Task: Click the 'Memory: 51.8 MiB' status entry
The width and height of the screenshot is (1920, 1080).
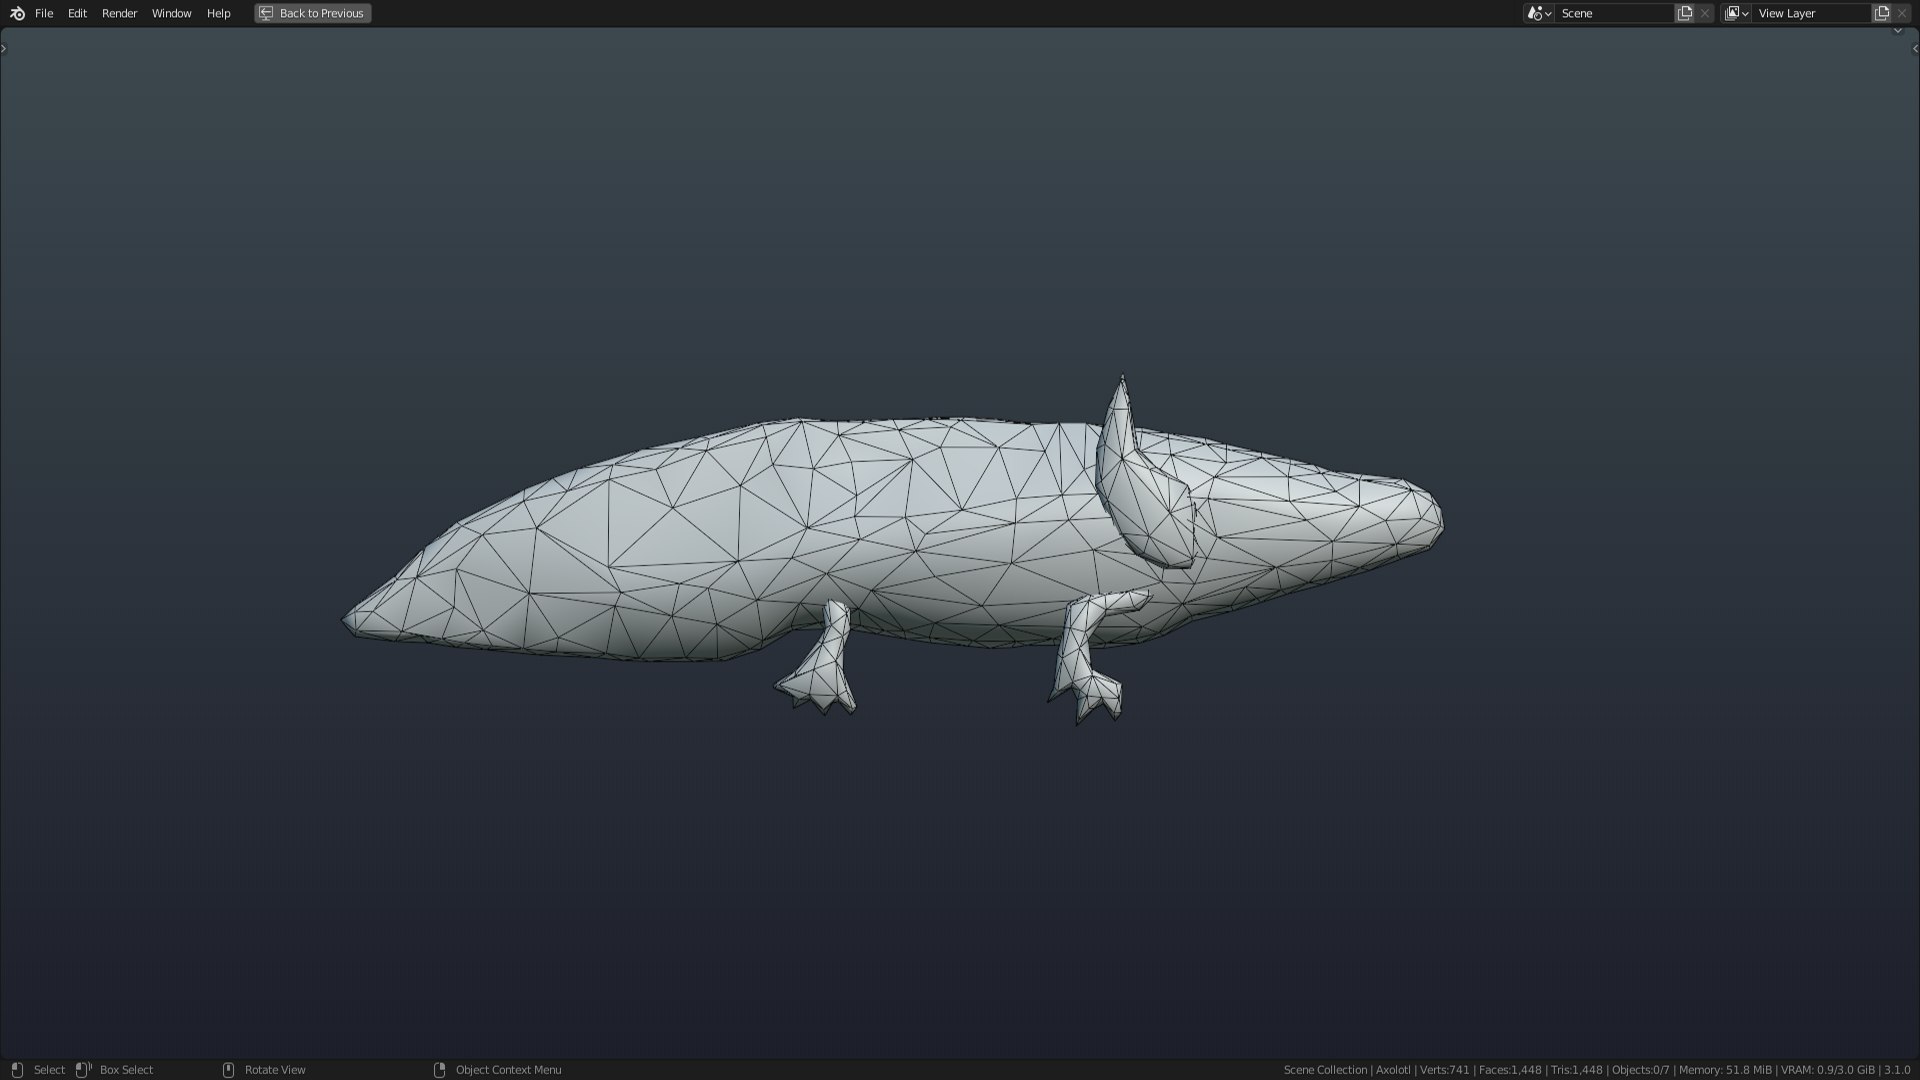Action: tap(1725, 1070)
